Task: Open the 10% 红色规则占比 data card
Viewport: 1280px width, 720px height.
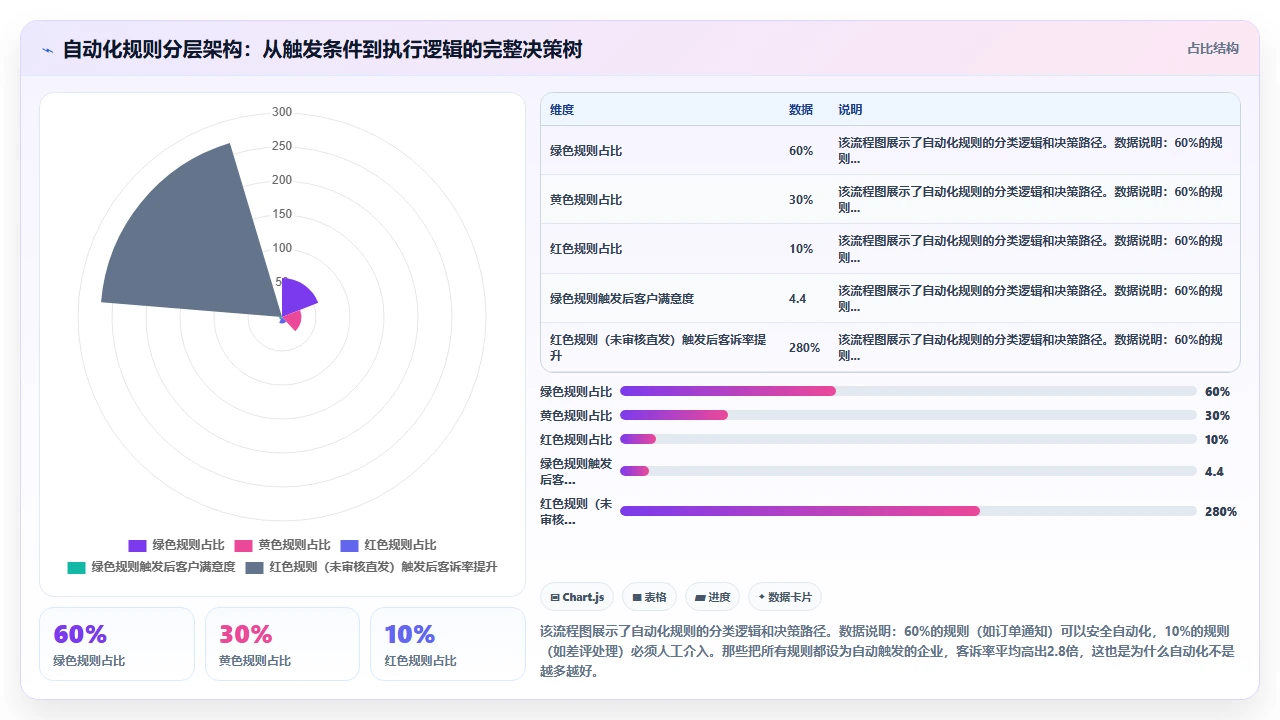Action: click(448, 644)
